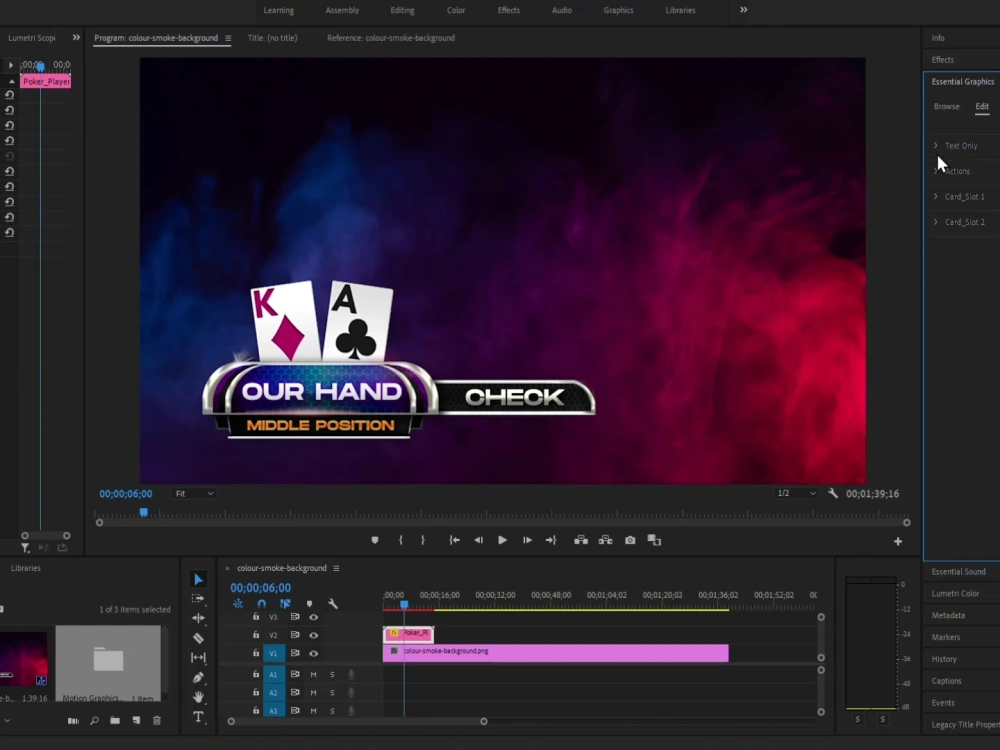Switch to the Color workspace
The image size is (1000, 750).
[x=456, y=10]
